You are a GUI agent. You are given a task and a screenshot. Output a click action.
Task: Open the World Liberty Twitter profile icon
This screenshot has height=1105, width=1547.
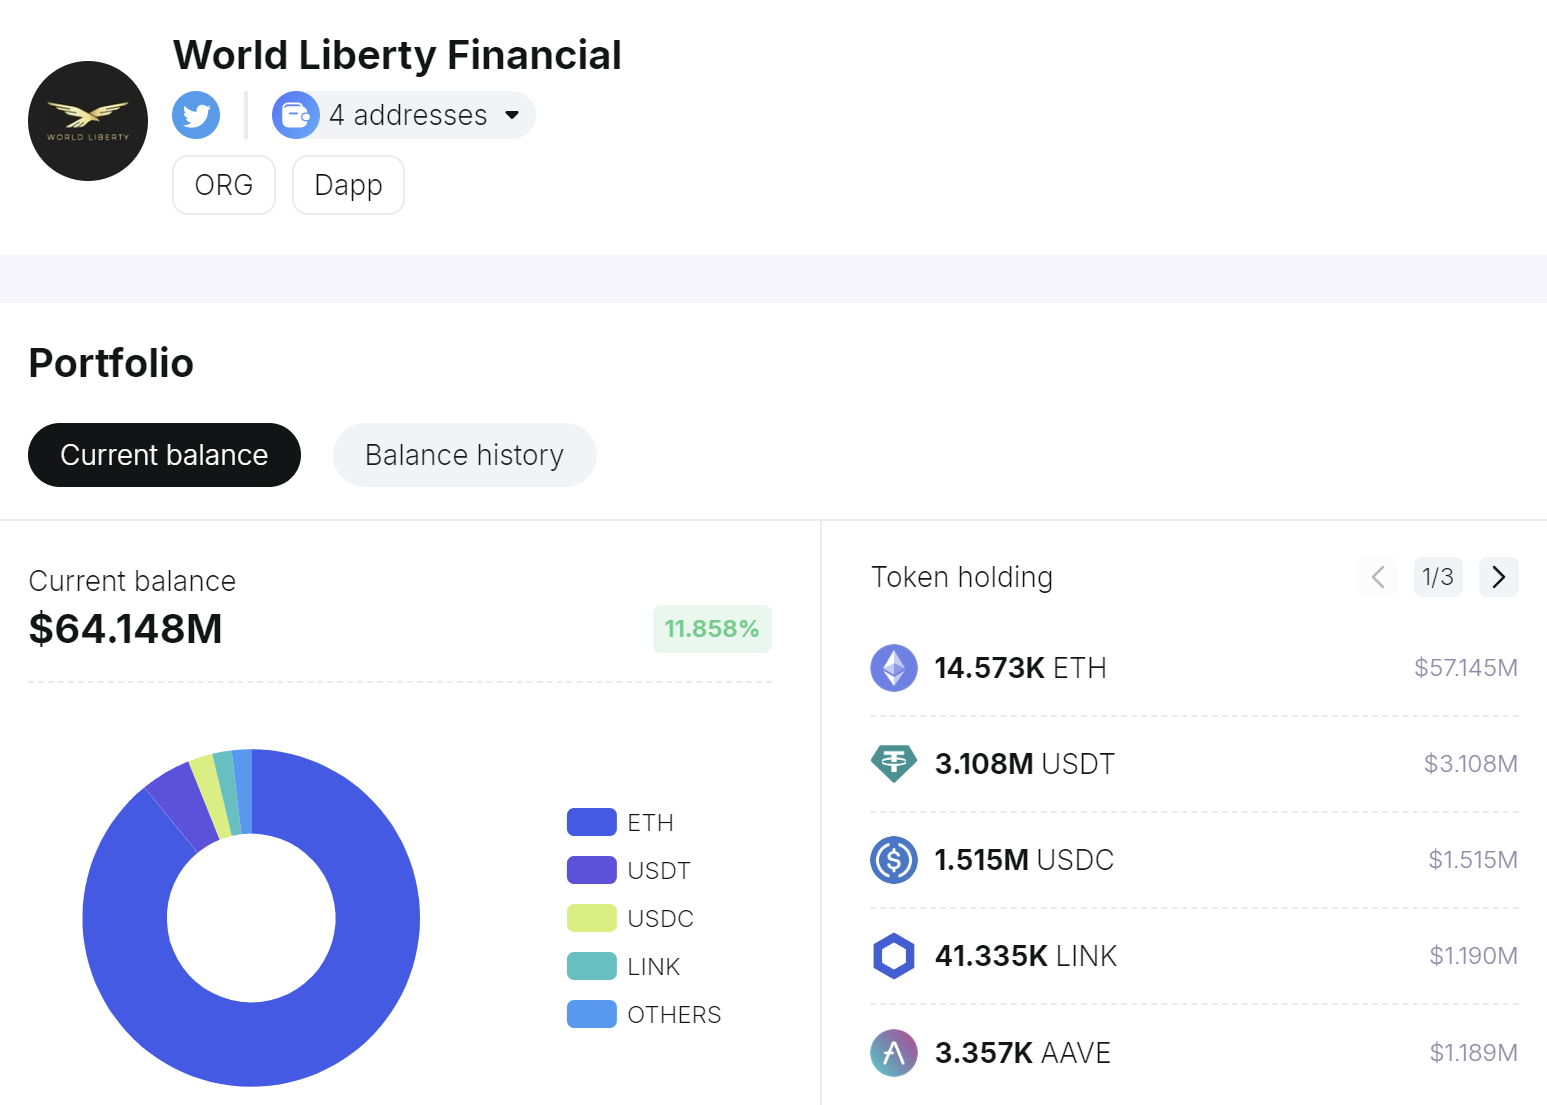[196, 115]
